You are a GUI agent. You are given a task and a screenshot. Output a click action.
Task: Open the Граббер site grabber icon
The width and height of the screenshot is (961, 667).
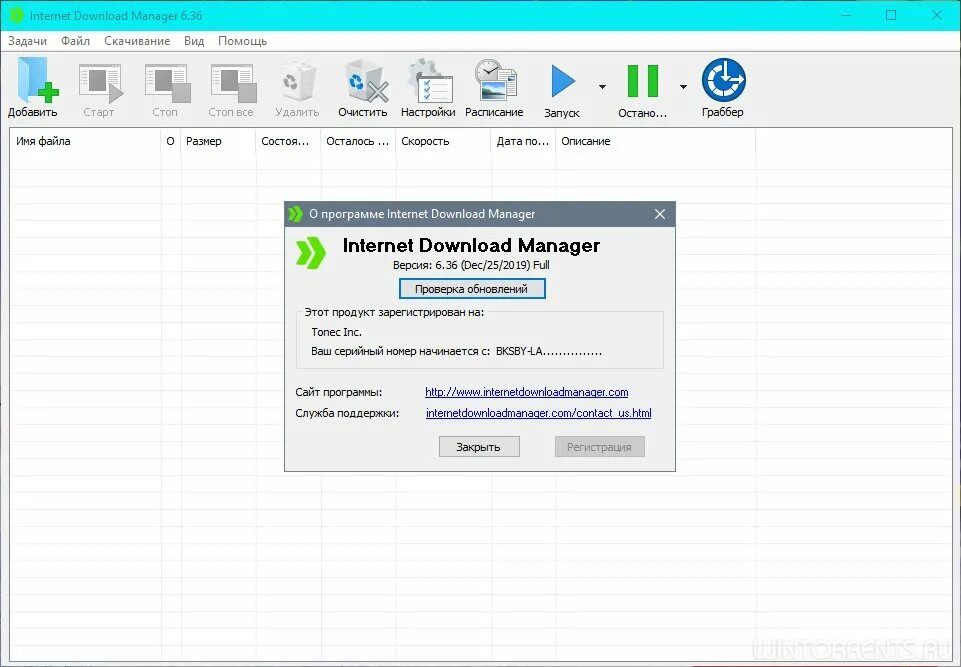(723, 80)
